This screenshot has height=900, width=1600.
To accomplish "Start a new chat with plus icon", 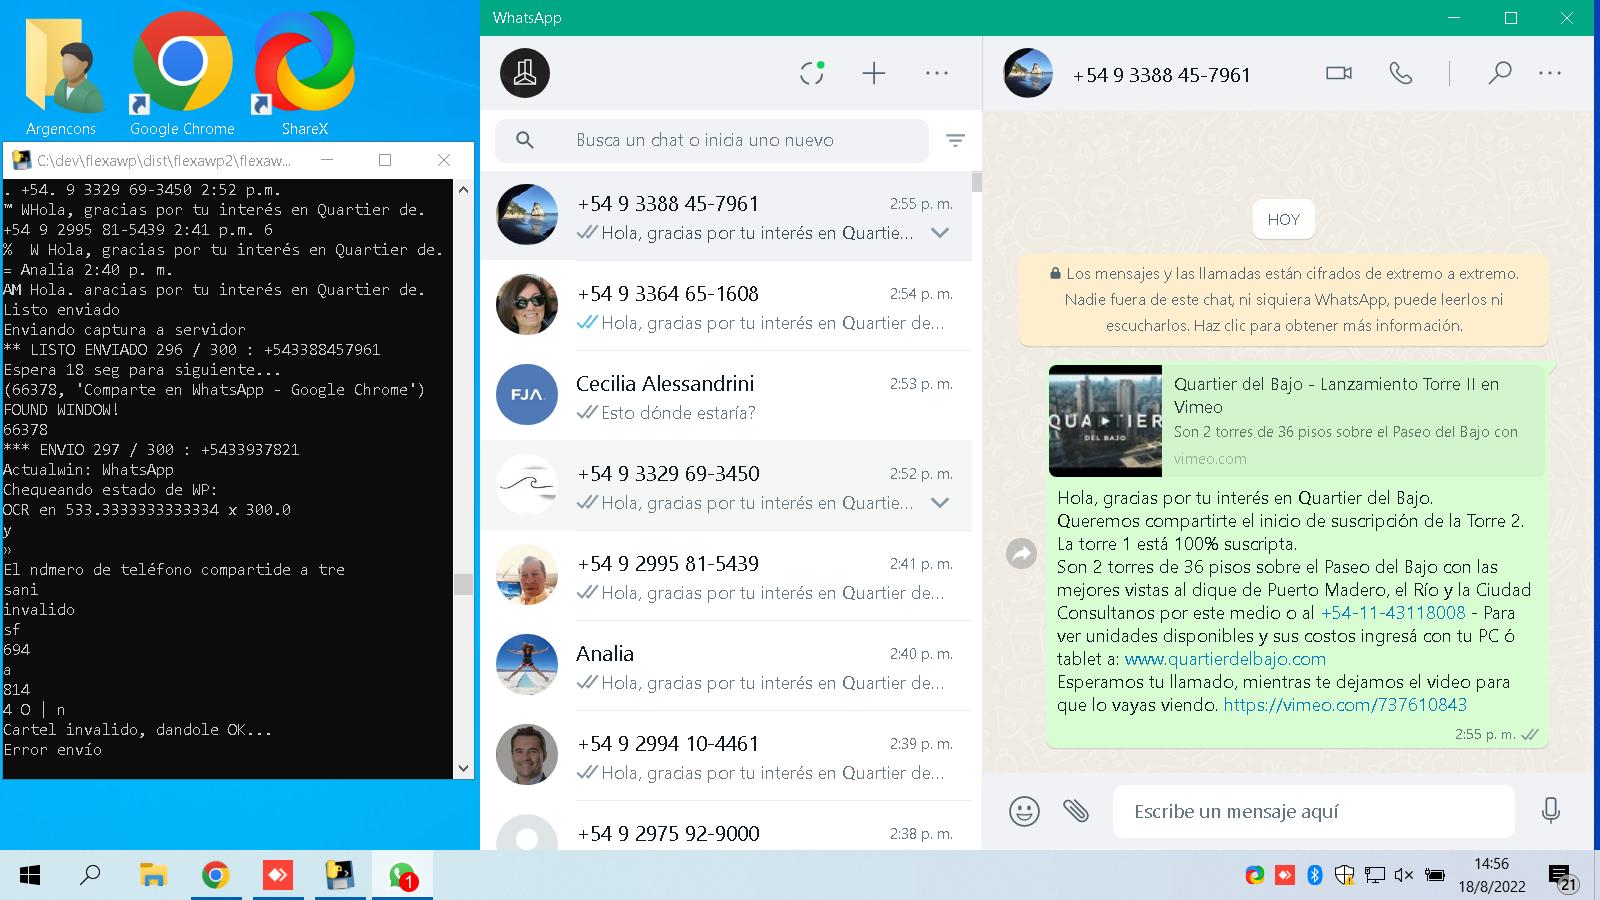I will [874, 73].
